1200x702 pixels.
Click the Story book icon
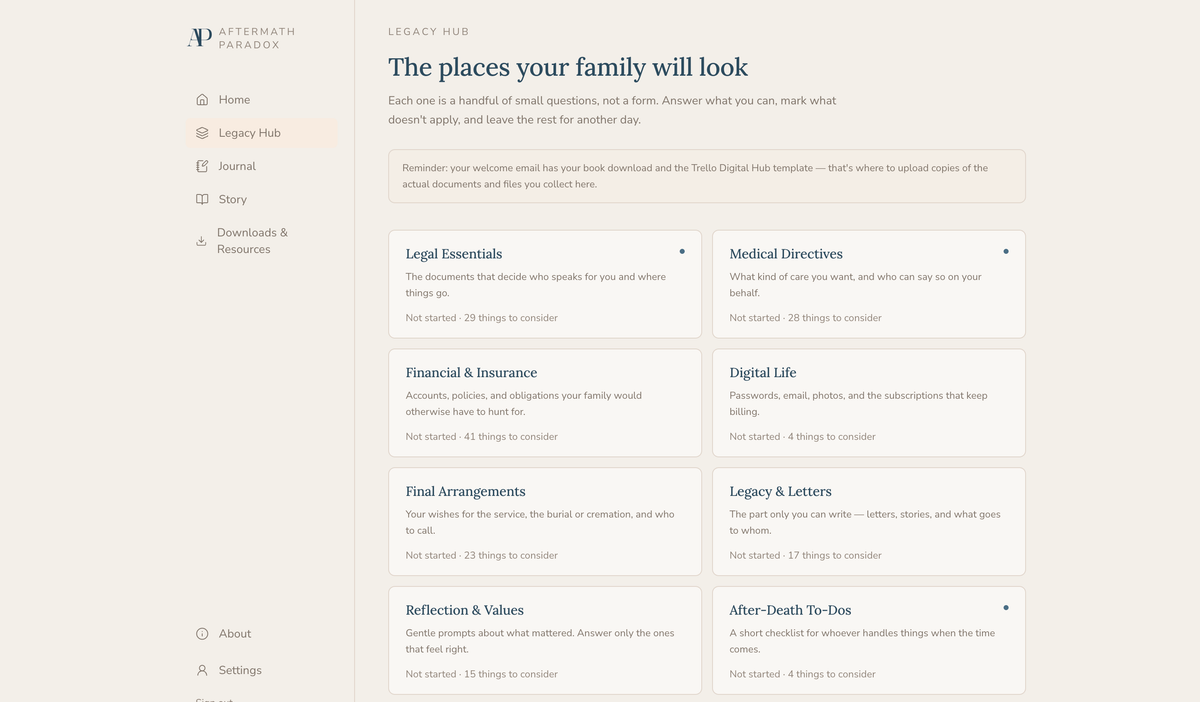202,199
